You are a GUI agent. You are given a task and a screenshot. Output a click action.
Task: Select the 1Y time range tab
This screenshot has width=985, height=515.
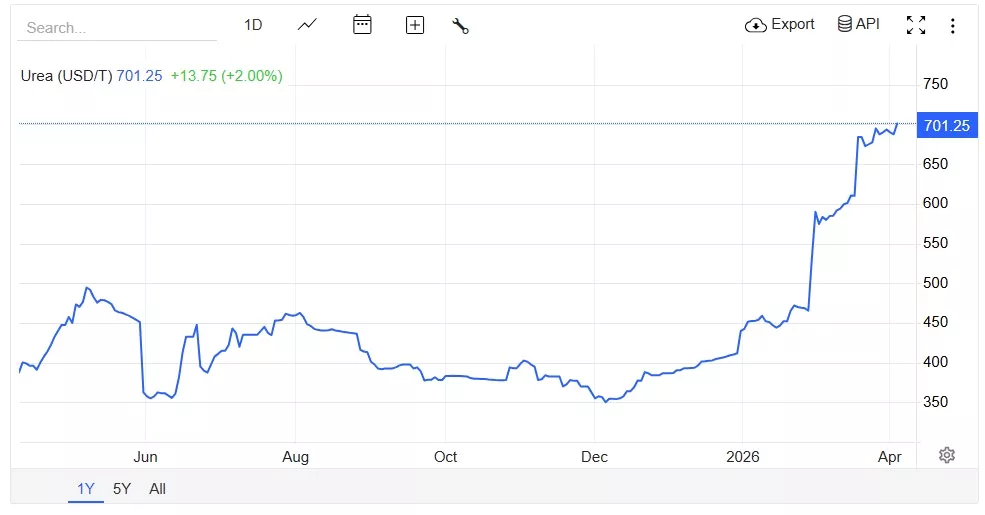(86, 489)
